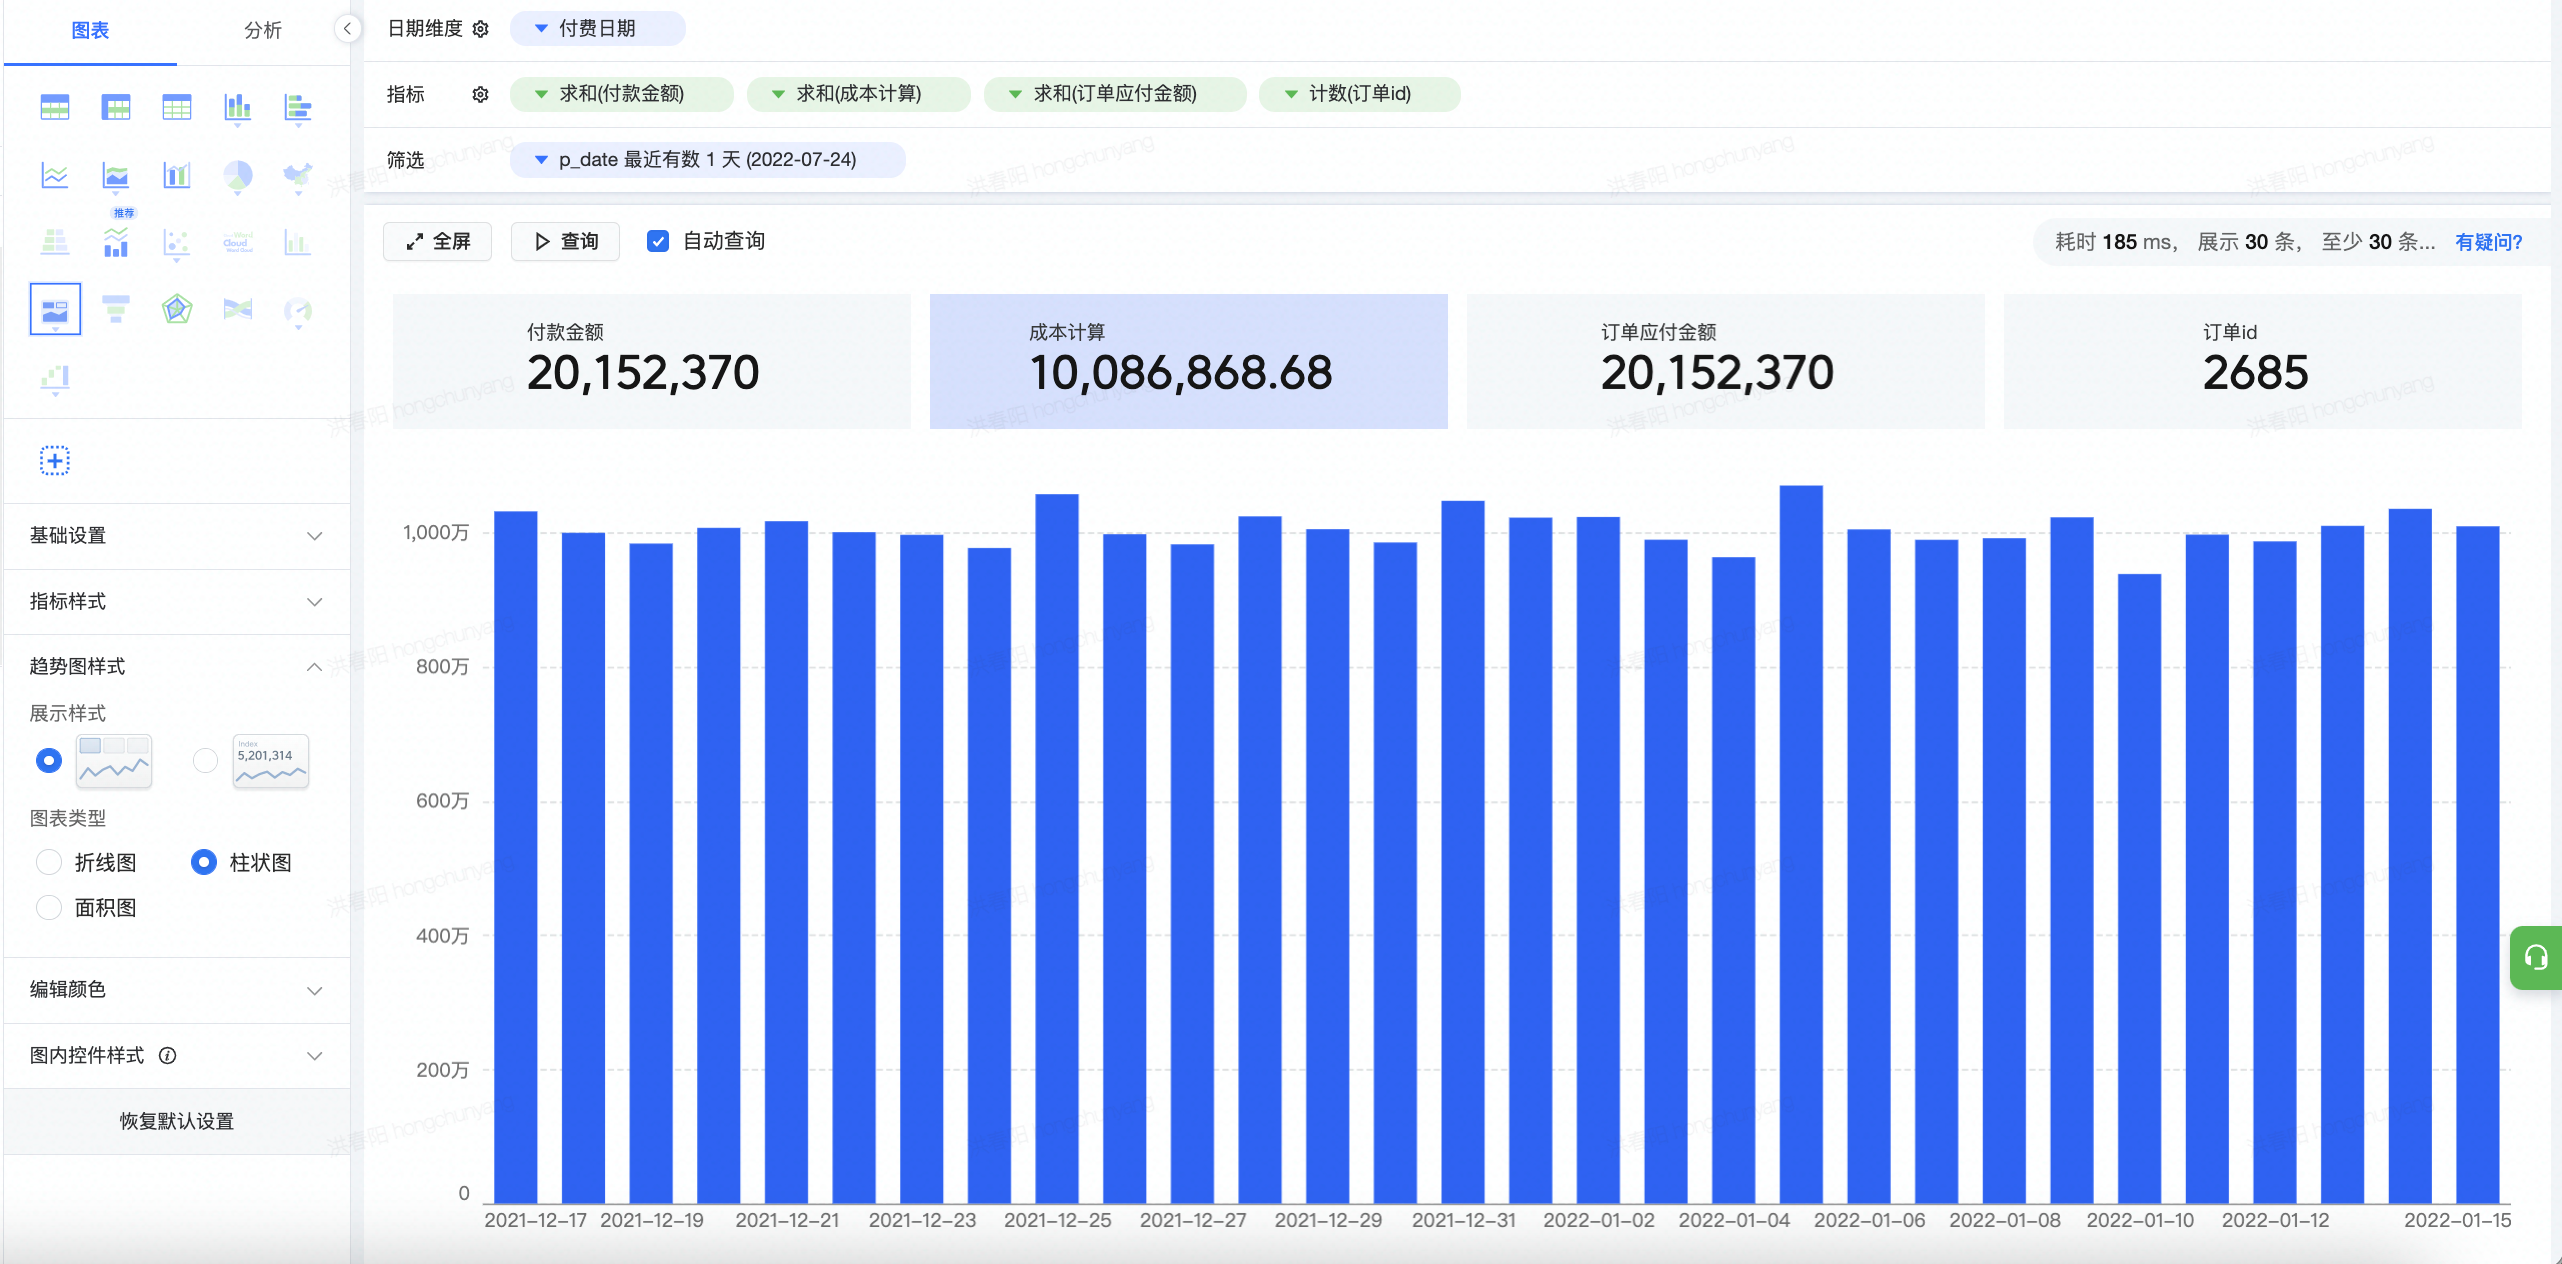Screen dimensions: 2562x1264
Task: Choose 柱状图 chart type radio
Action: (x=204, y=862)
